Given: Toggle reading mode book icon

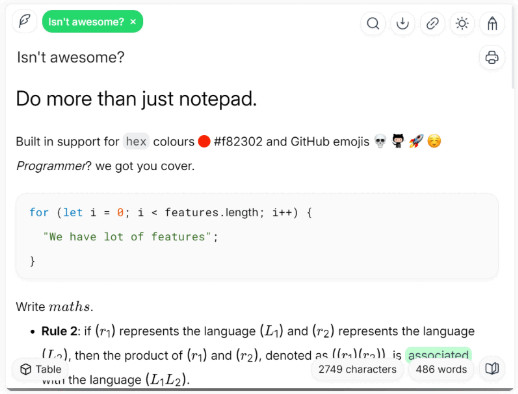Looking at the screenshot, I should coord(492,369).
